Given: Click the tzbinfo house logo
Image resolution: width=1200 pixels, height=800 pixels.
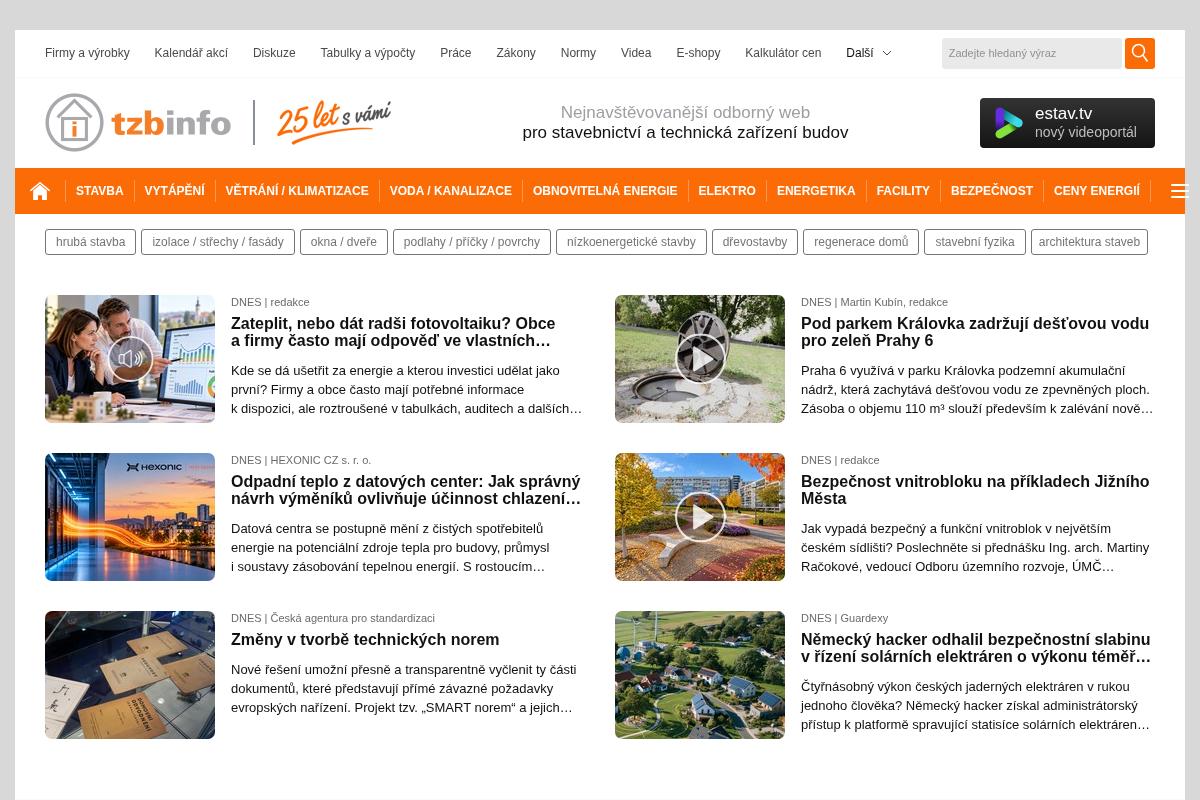Looking at the screenshot, I should click(138, 122).
